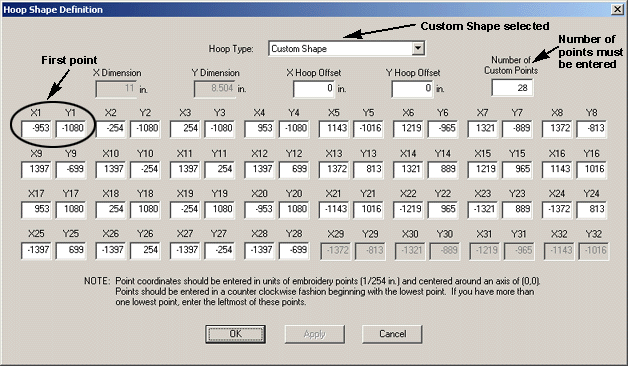This screenshot has height=366, width=628.
Task: Click the Y4 coordinate field
Action: tap(294, 129)
